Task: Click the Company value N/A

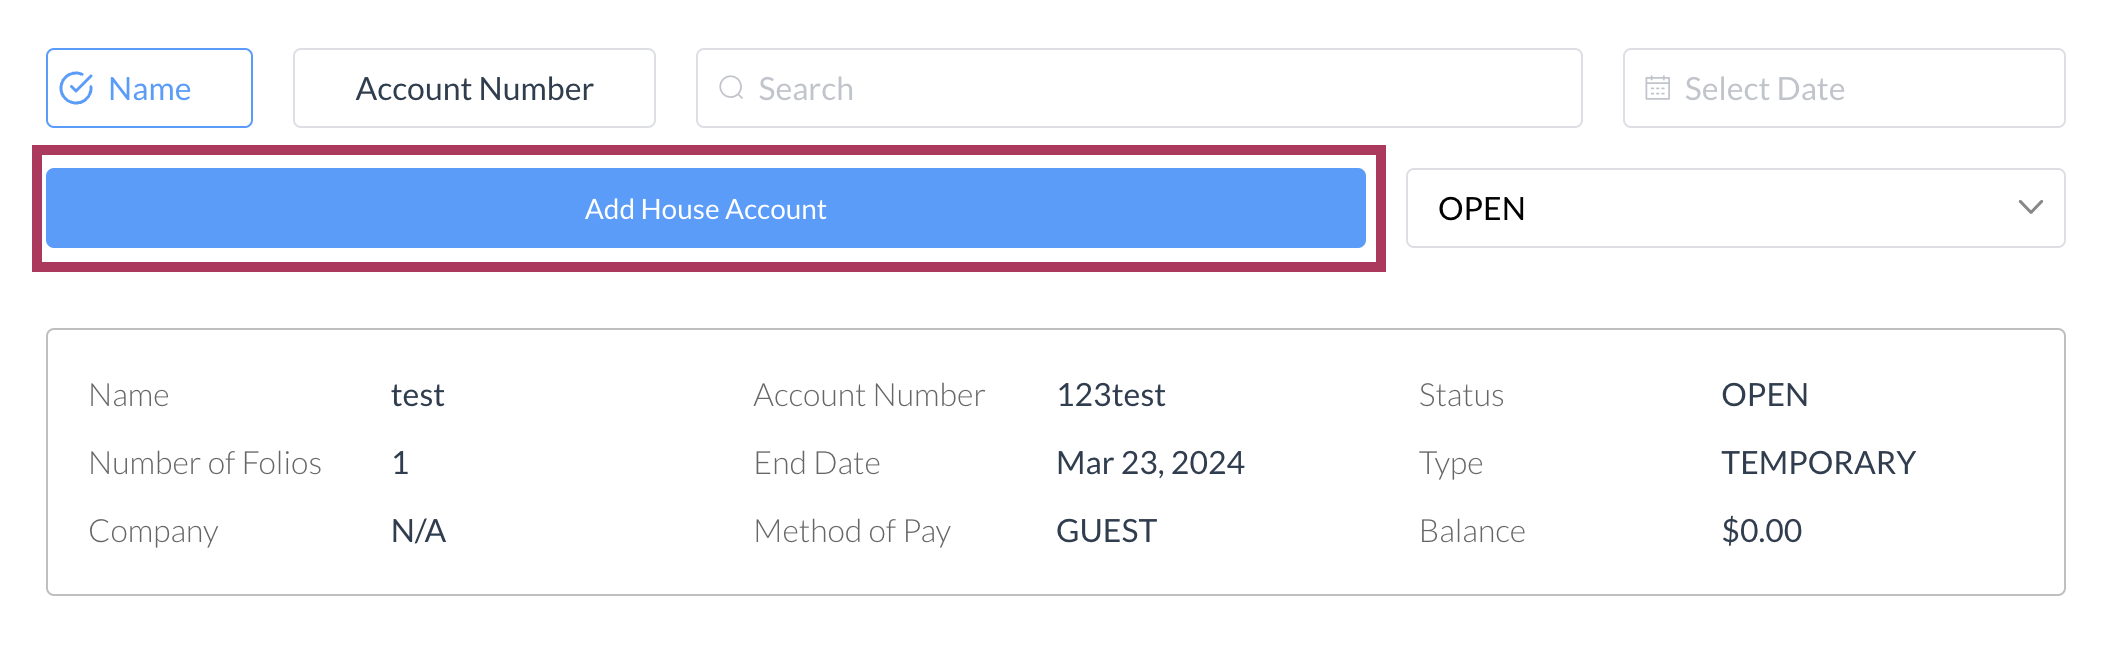Action: (418, 531)
